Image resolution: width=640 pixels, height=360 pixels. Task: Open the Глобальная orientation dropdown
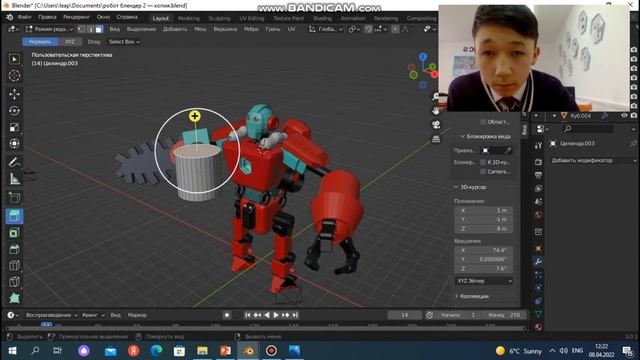click(326, 29)
